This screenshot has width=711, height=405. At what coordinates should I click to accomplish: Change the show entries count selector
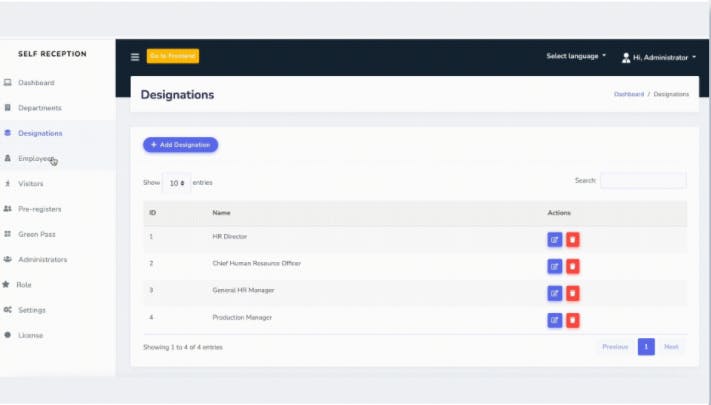pyautogui.click(x=176, y=183)
